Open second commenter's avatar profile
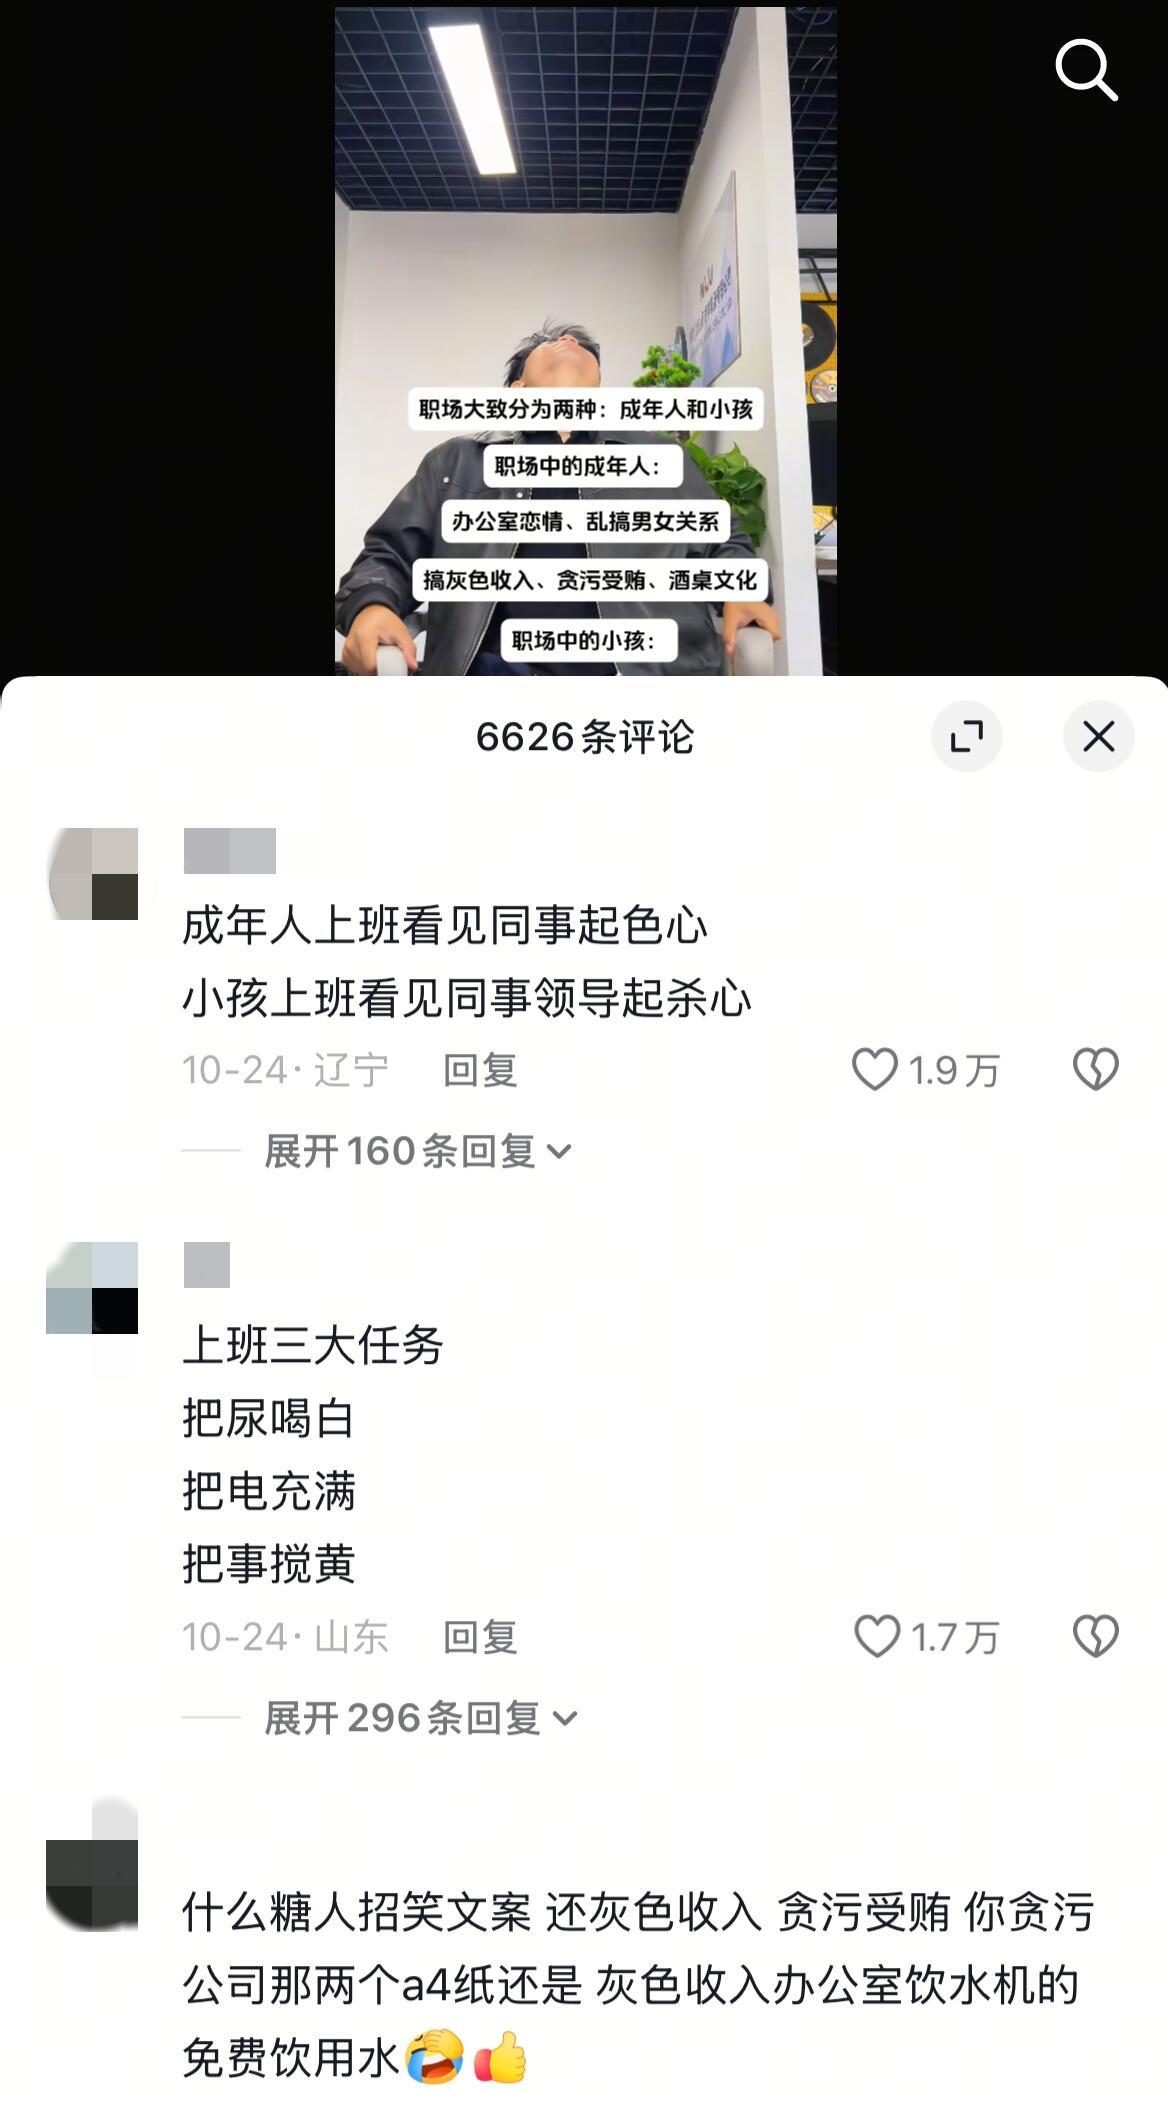Screen dimensions: 1168x2102 92,1288
